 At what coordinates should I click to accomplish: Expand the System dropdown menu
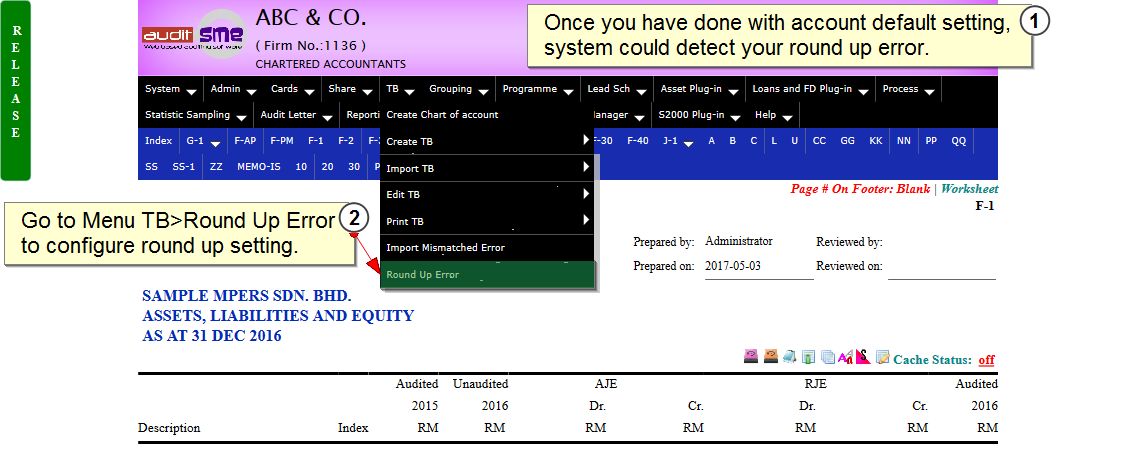pos(169,89)
